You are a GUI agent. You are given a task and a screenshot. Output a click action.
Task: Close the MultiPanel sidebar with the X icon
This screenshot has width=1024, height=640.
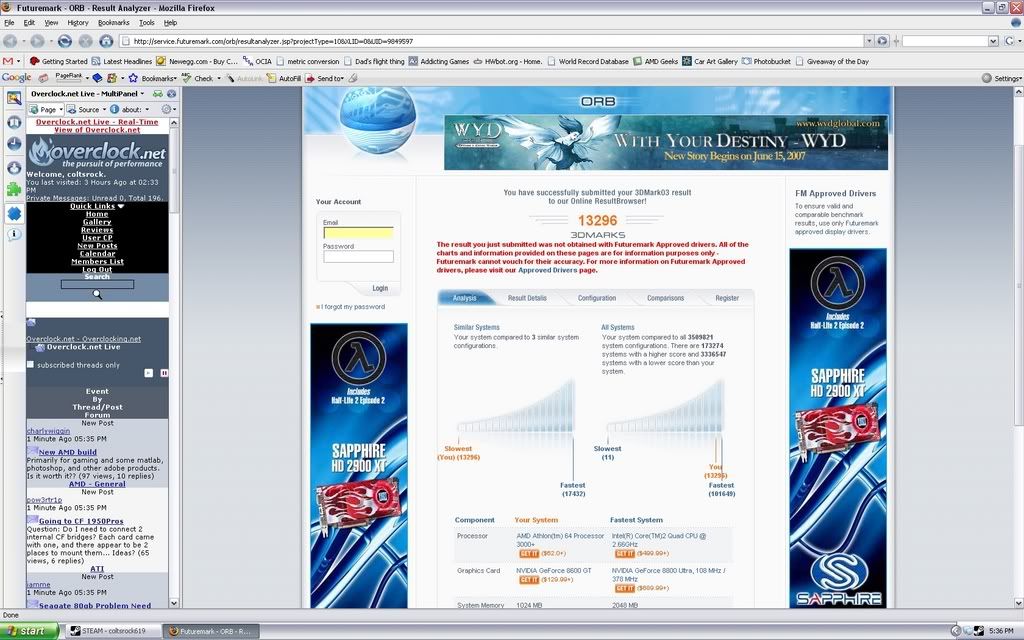pos(171,94)
